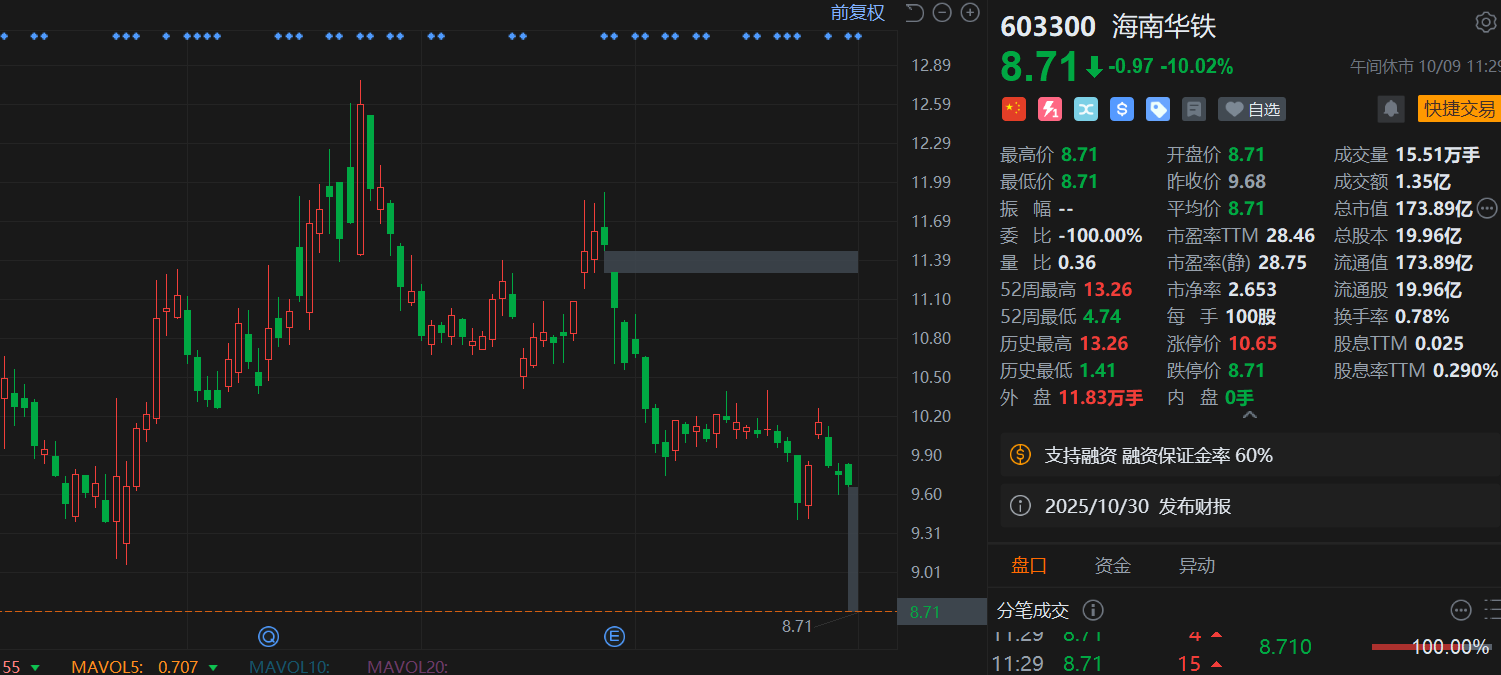Screen dimensions: 1501x675
Task: Toggle 自选 watchlist favorite for this stock
Action: click(x=1253, y=109)
